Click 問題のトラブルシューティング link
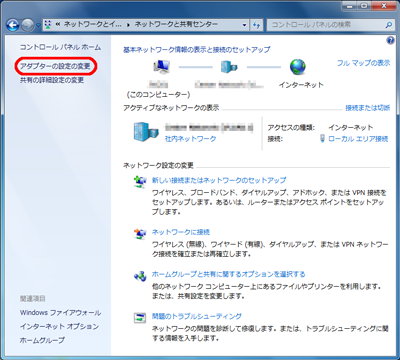 coord(197,316)
